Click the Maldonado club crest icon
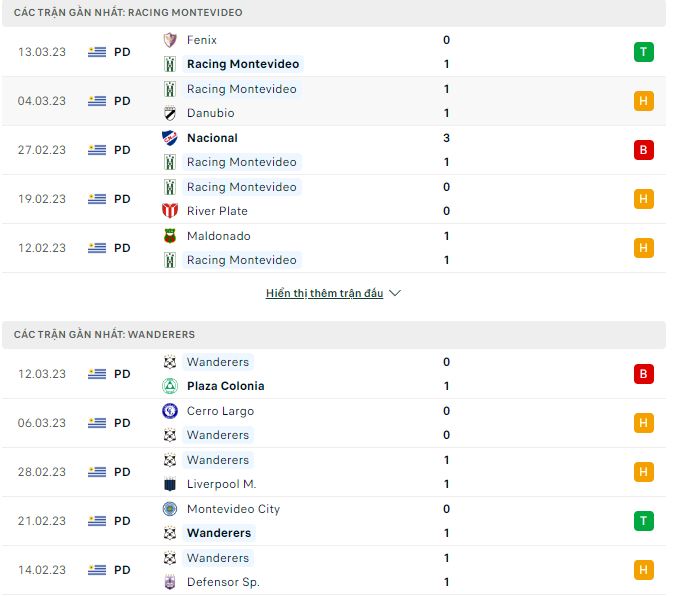This screenshot has width=674, height=597. coord(169,236)
